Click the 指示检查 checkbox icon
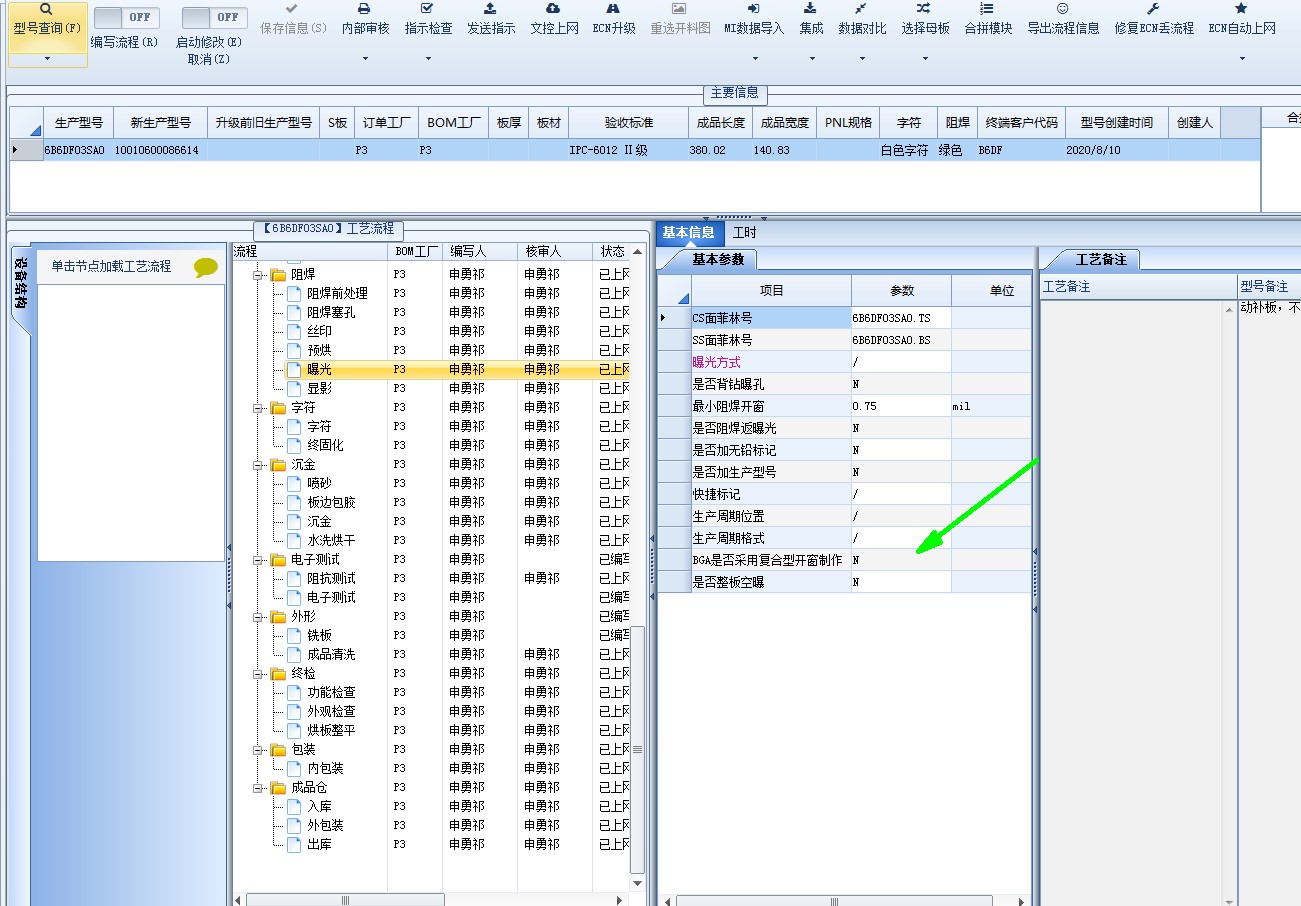The width and height of the screenshot is (1301, 906). [x=428, y=9]
